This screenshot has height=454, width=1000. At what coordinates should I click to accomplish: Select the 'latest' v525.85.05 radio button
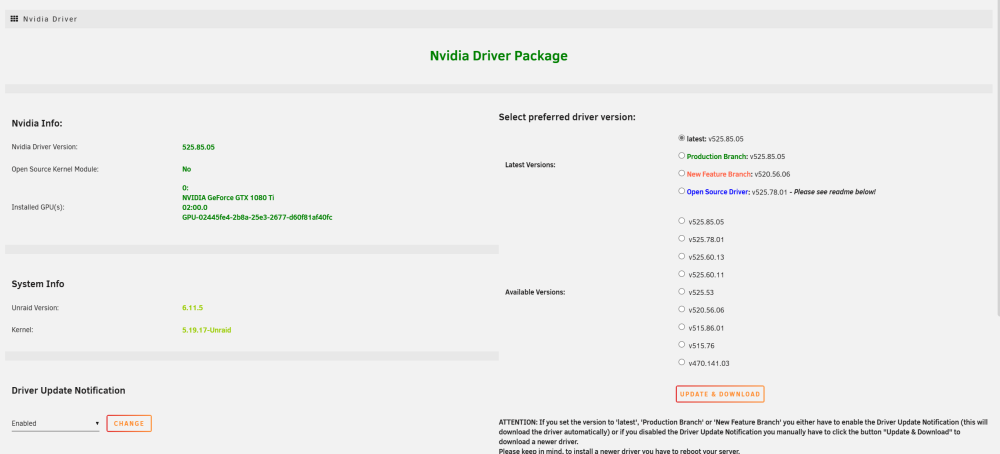(x=682, y=138)
